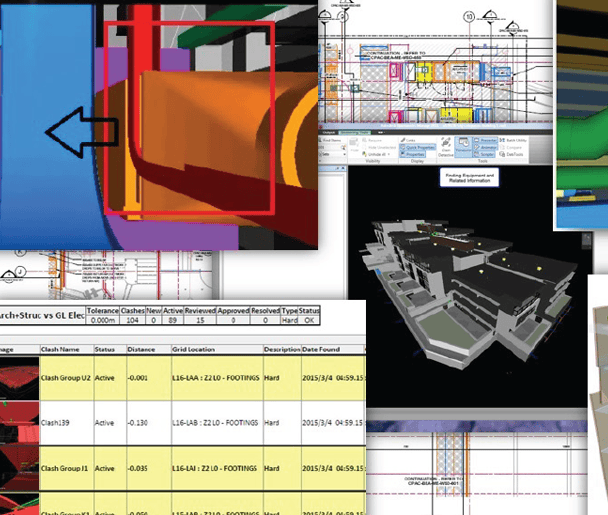Click the Arch+Struc vs GL Elec test name
This screenshot has height=515, width=608.
coord(42,315)
